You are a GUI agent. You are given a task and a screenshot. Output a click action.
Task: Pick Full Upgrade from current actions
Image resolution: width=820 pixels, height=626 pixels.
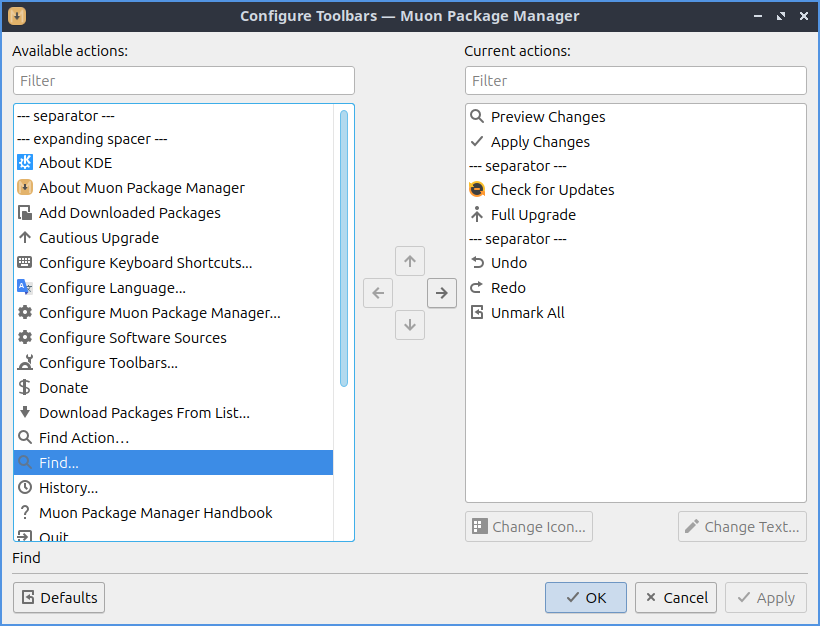pos(533,215)
